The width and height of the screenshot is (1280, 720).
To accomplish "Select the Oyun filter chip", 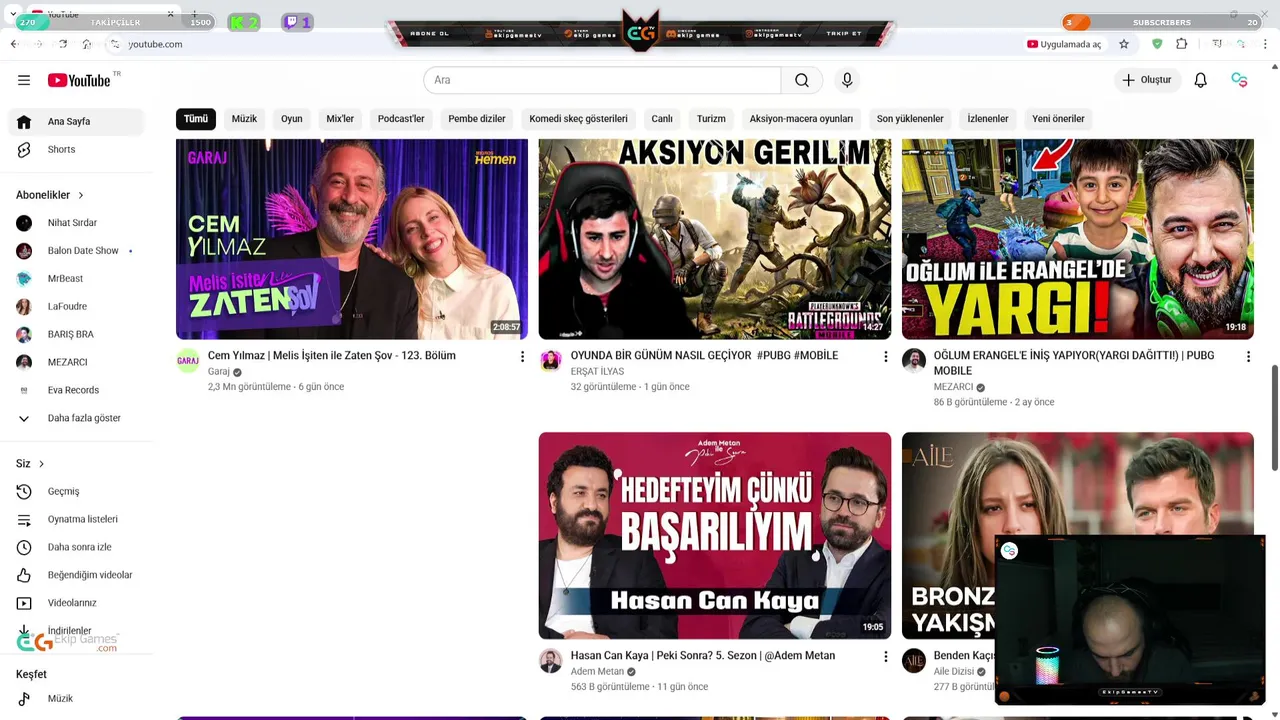I will point(292,118).
